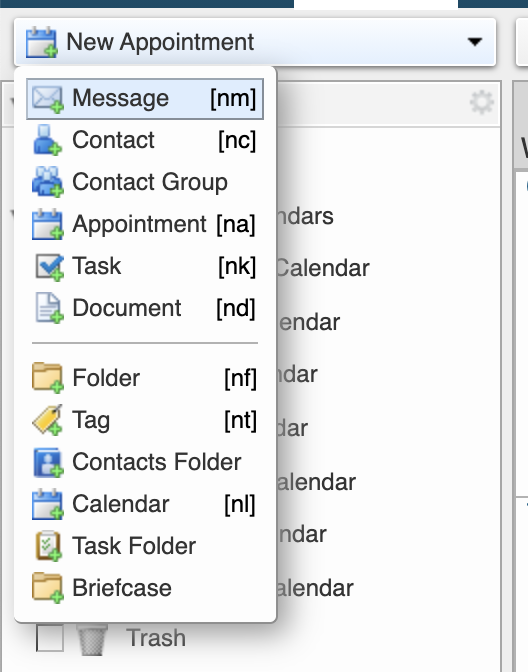Select Calendar in the New menu

145,504
